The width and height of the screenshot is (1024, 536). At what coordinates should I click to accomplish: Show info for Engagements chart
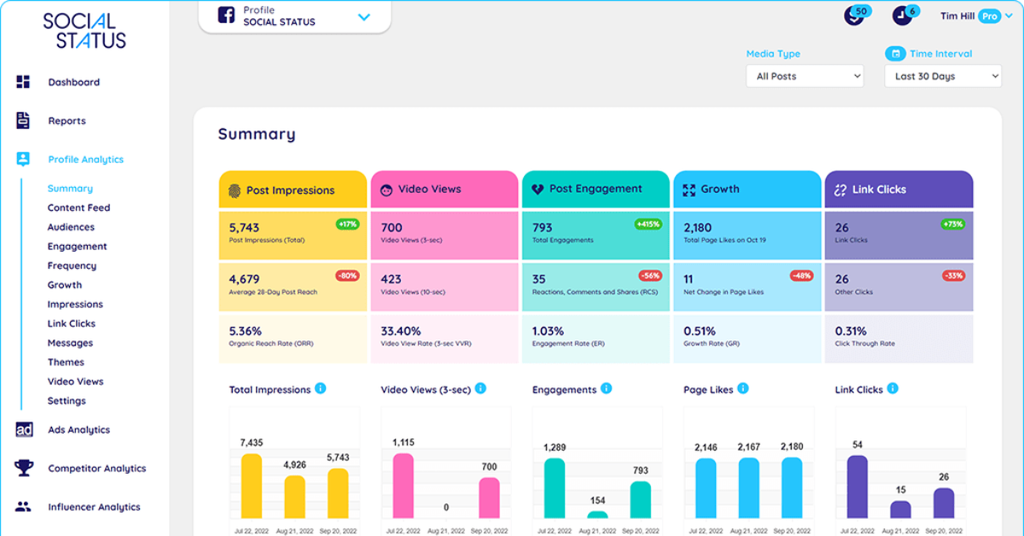point(606,388)
